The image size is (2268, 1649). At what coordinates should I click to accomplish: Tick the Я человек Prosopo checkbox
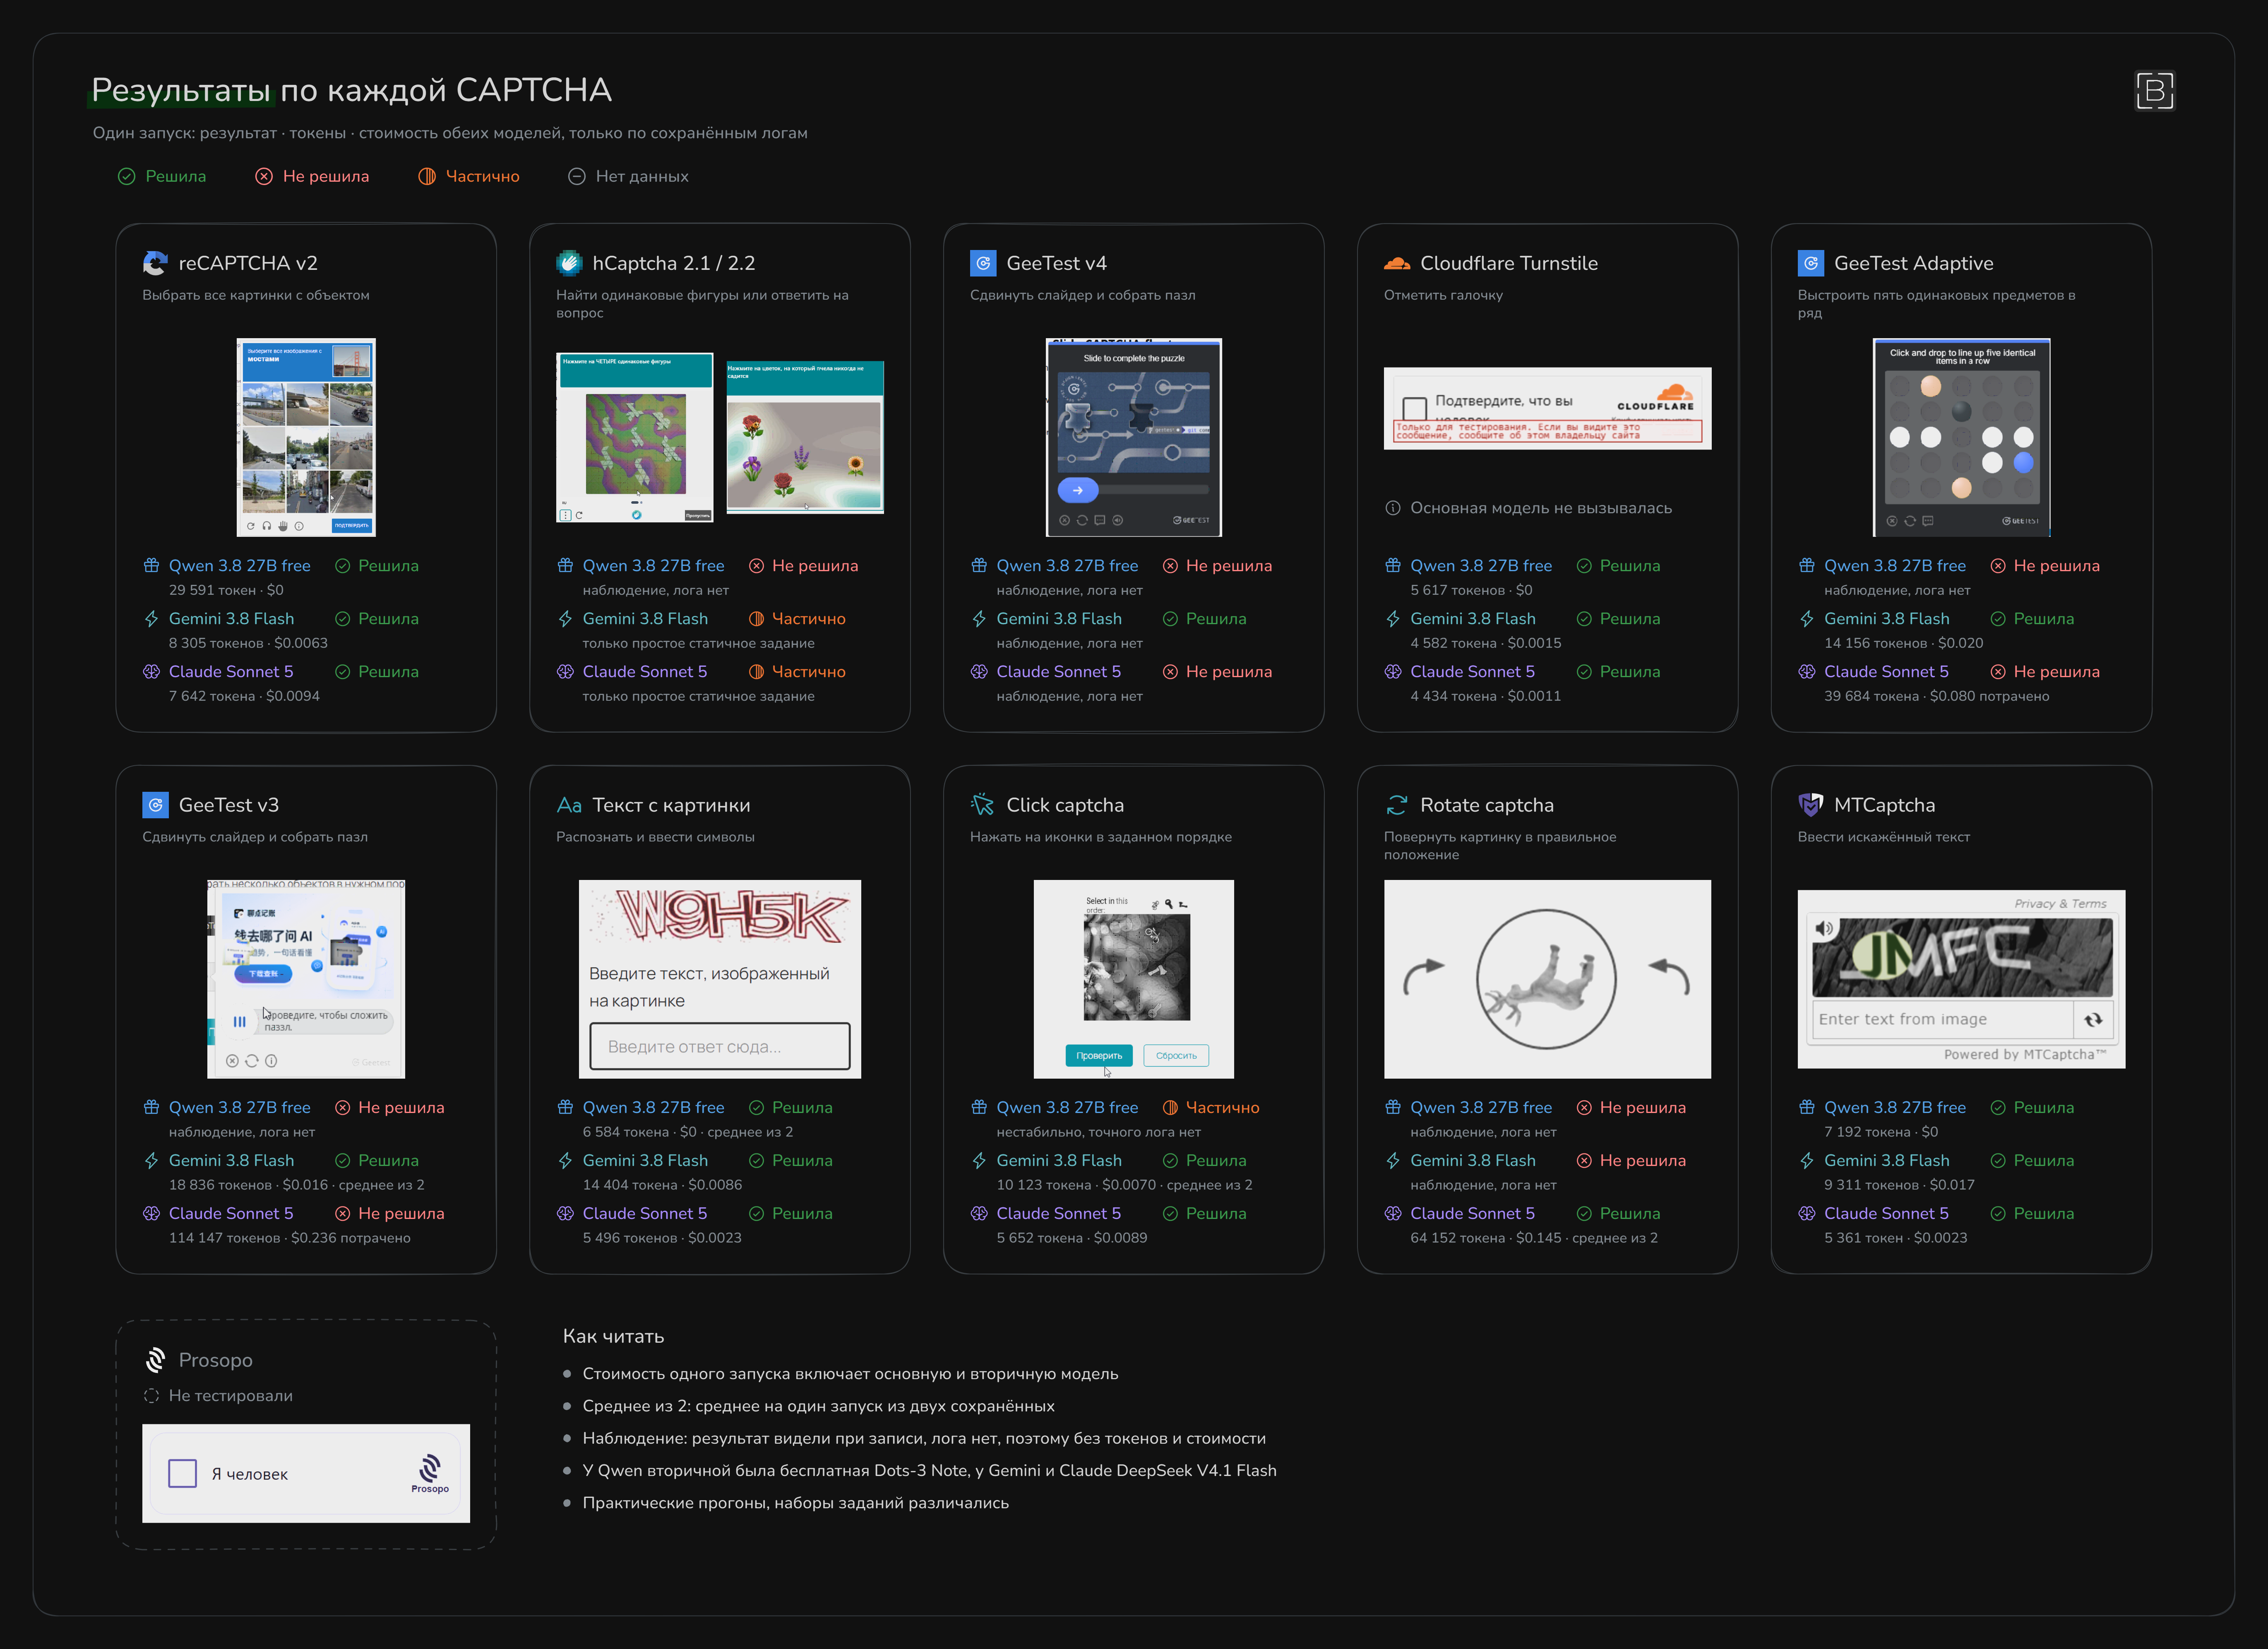tap(182, 1473)
